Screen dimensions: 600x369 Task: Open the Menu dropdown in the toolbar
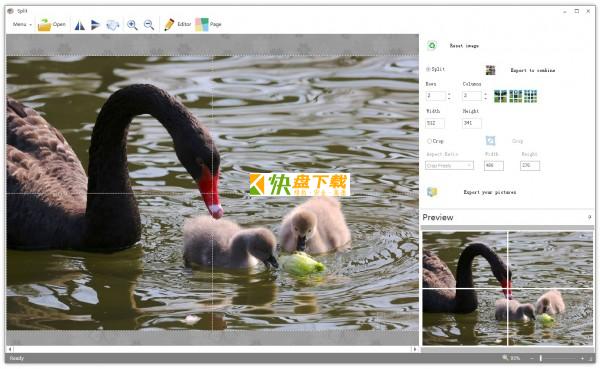click(22, 24)
